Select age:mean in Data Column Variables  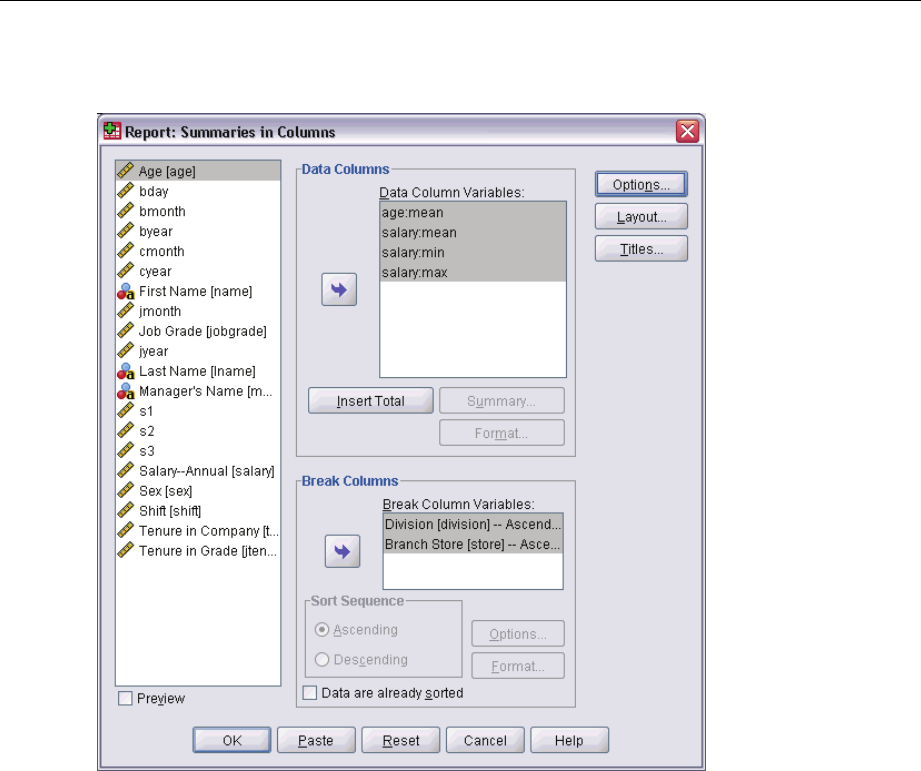point(473,212)
